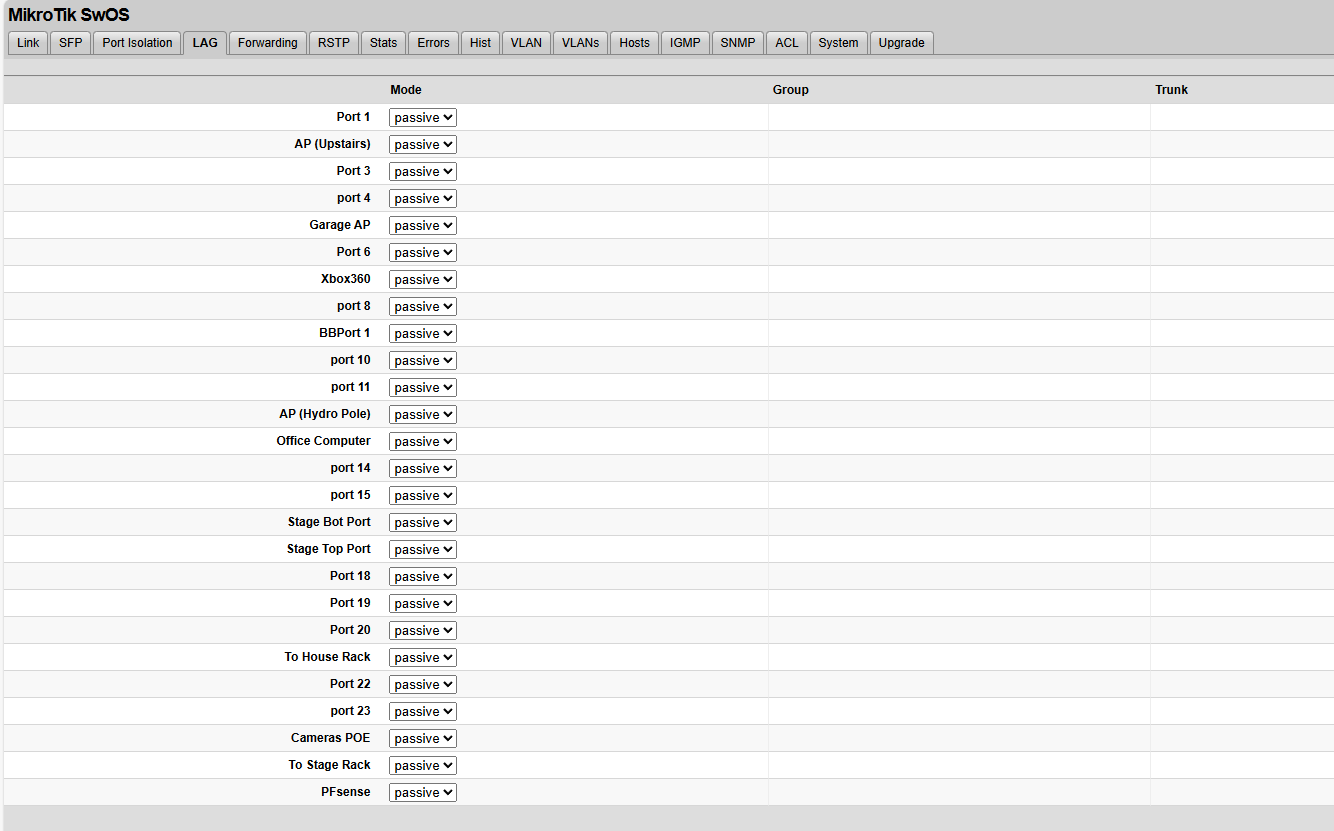Select the RSTP tab

point(334,43)
